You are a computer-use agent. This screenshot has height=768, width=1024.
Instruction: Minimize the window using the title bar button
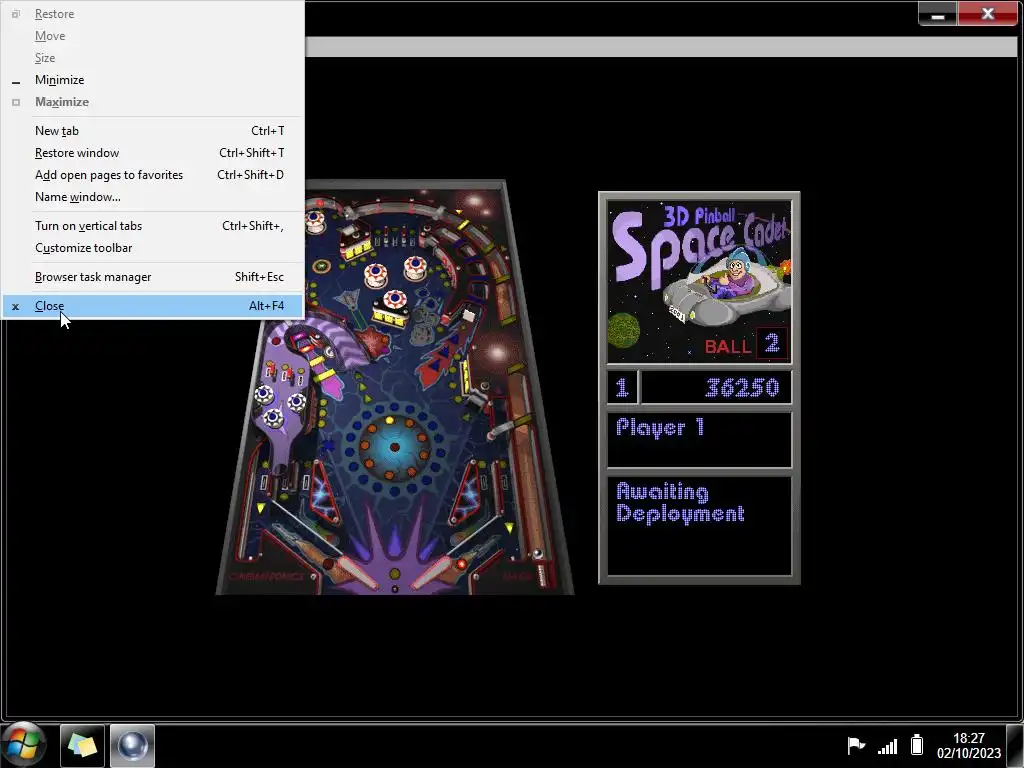[x=938, y=14]
